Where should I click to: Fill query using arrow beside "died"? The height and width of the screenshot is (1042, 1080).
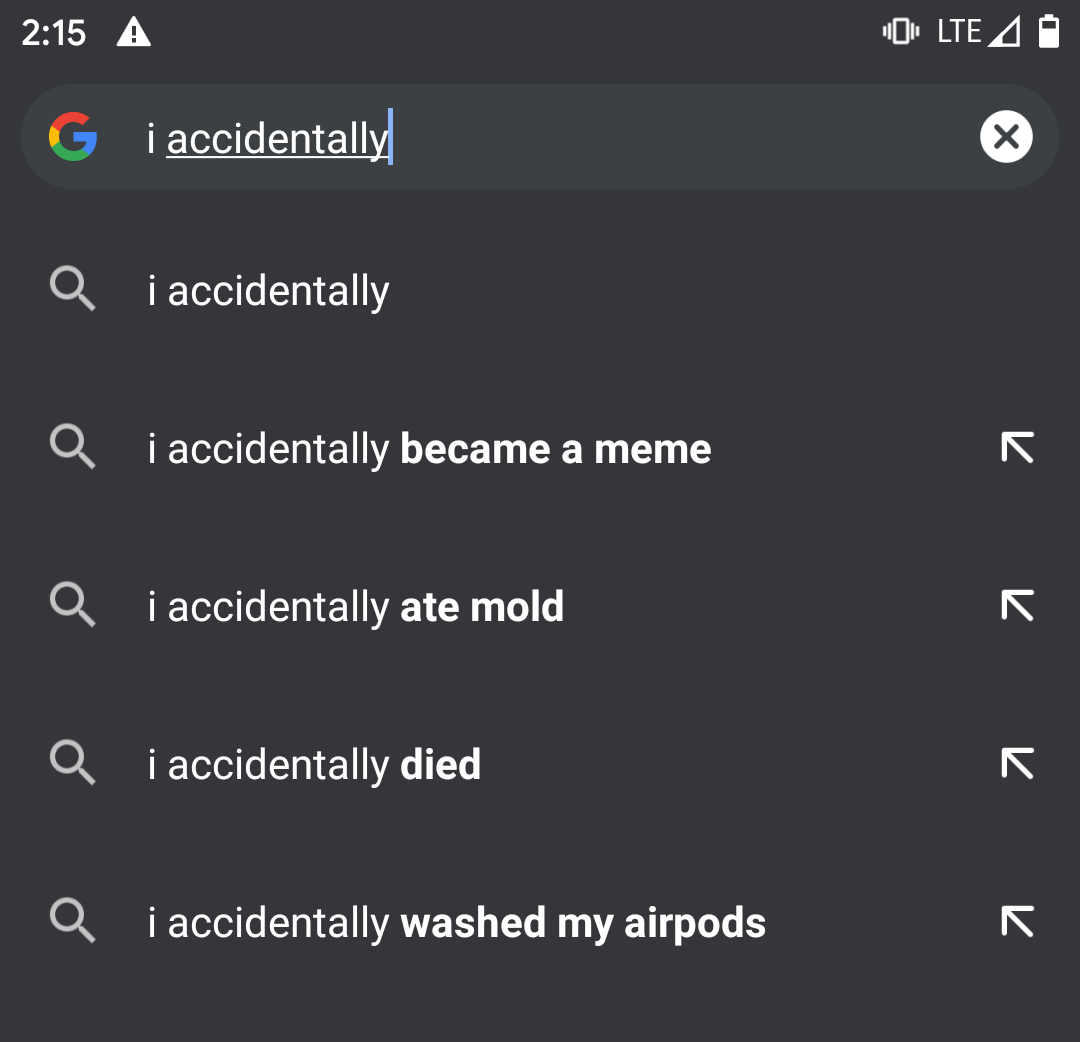click(x=1017, y=763)
